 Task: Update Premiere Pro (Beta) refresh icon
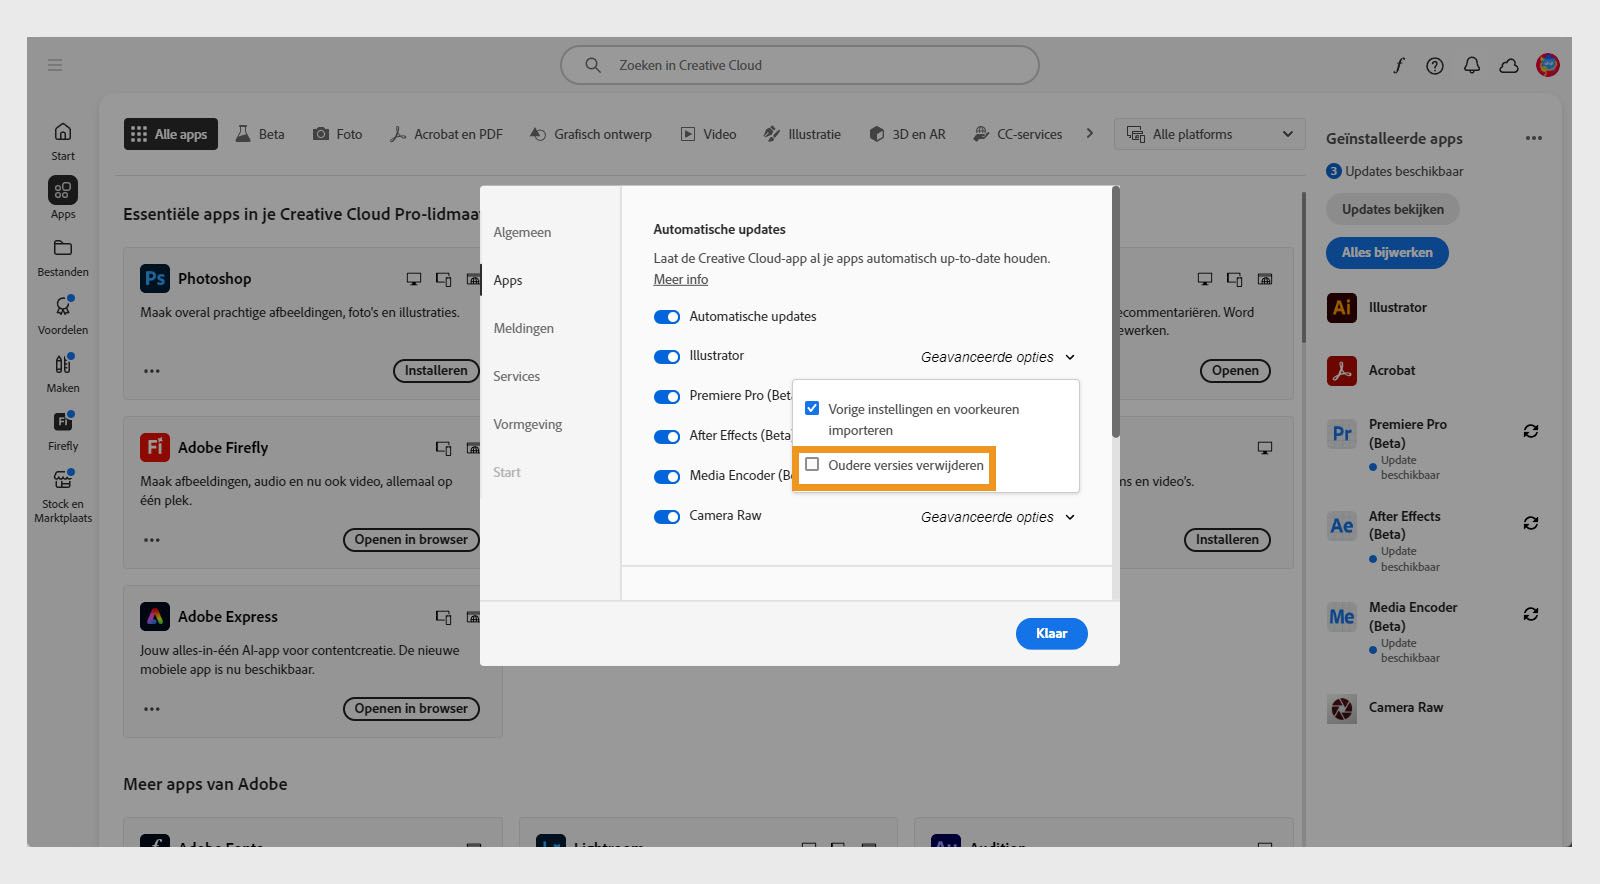coord(1531,431)
